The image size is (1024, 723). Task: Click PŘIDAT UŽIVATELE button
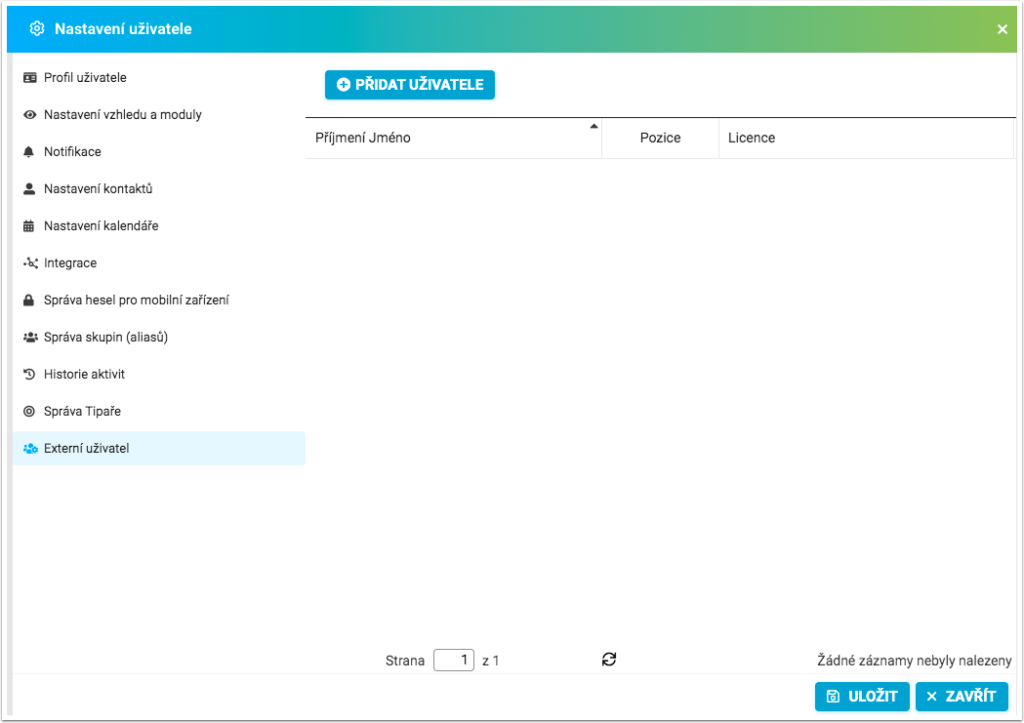tap(409, 85)
